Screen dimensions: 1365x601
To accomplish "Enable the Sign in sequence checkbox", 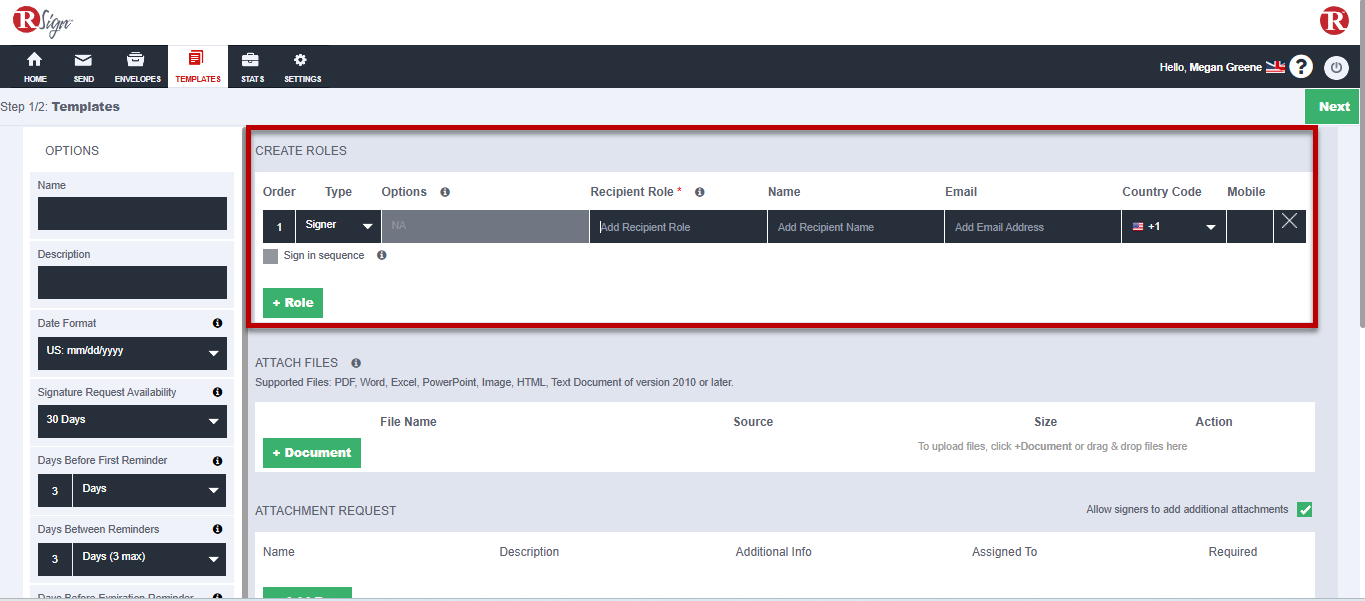I will coord(271,256).
